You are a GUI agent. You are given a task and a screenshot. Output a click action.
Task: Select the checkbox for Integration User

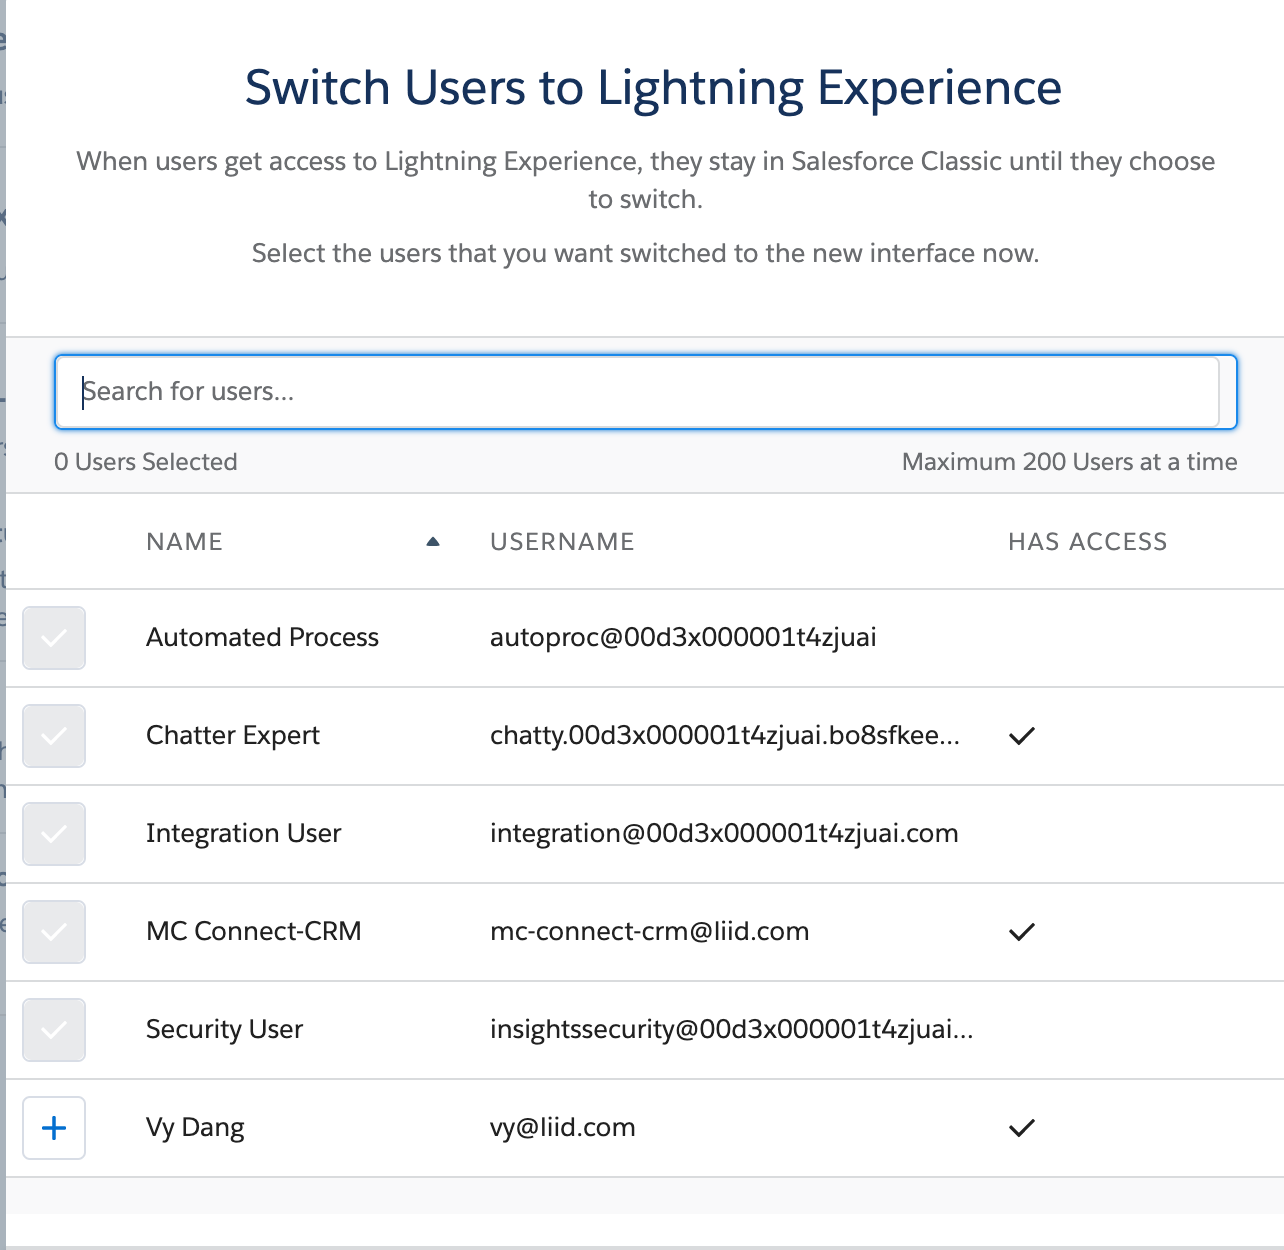point(53,834)
